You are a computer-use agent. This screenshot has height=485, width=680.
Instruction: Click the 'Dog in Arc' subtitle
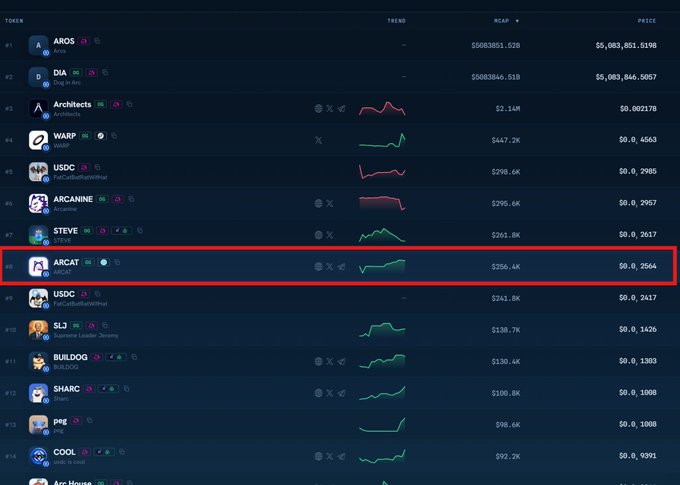coord(67,82)
